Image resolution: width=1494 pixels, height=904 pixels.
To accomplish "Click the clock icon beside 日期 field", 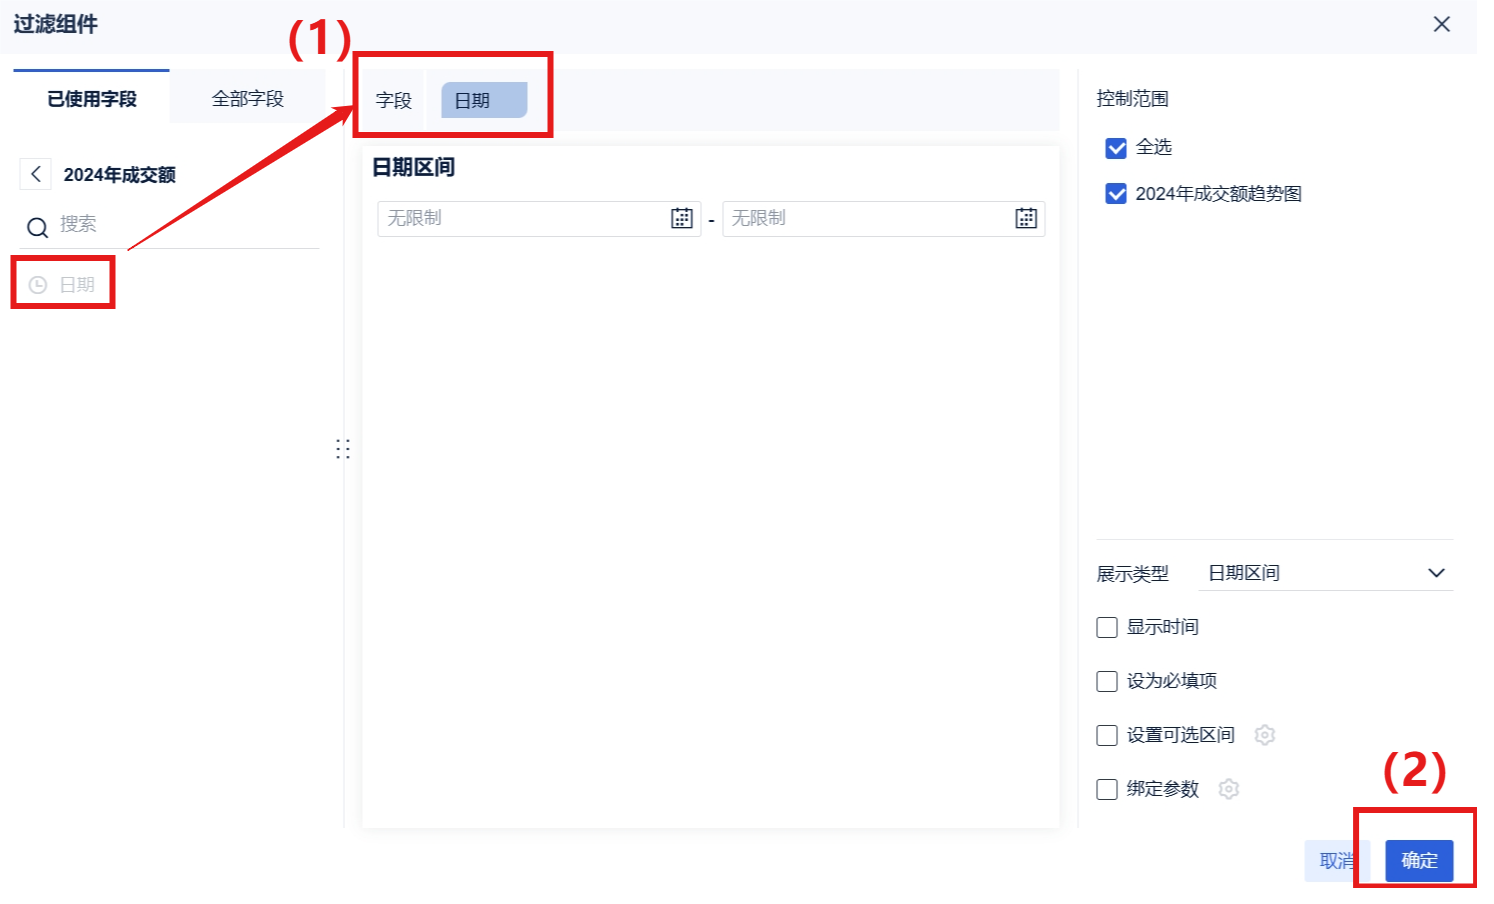I will pos(38,285).
